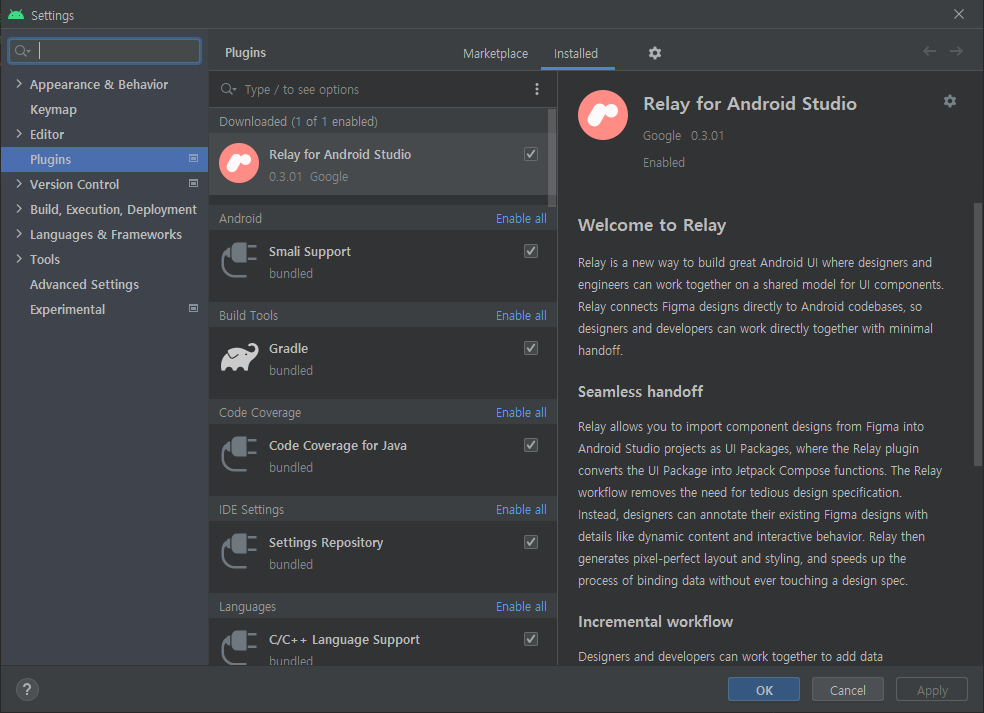Click the plugin search magnifier icon
Viewport: 984px width, 713px height.
pyautogui.click(x=228, y=90)
